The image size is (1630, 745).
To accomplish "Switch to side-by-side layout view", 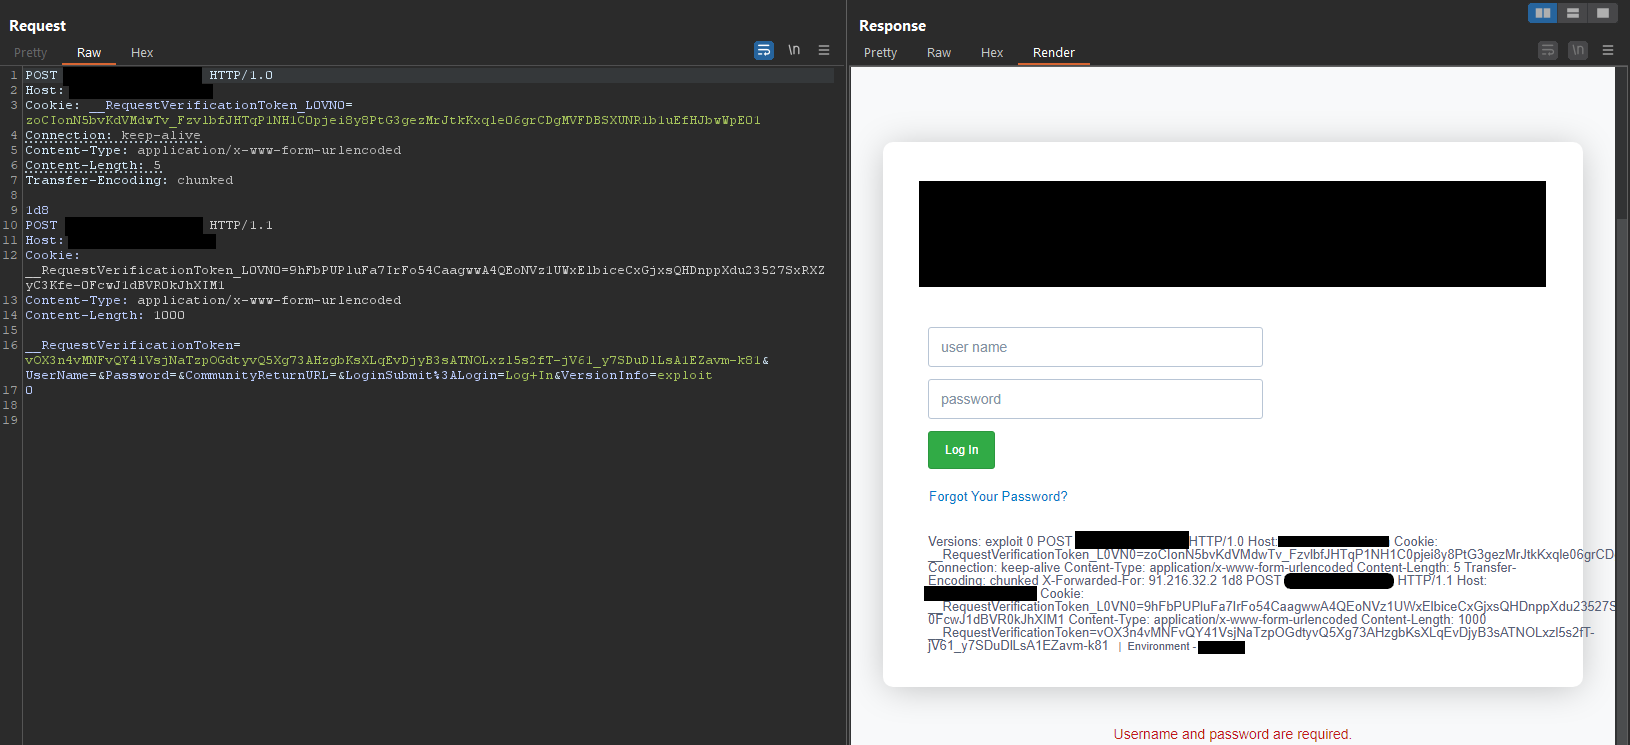I will click(x=1542, y=13).
